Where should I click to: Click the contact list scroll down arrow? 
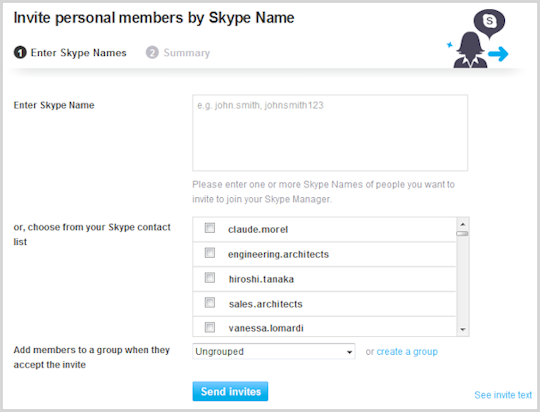(463, 330)
